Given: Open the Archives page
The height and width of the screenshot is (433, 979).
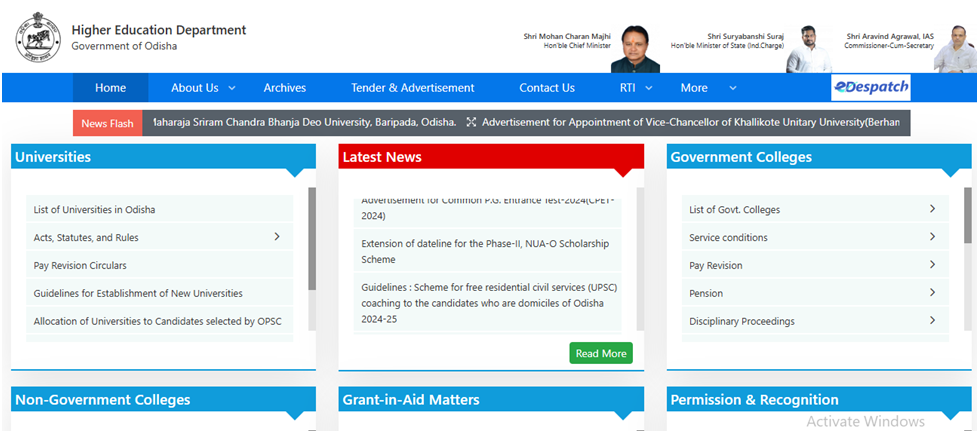Looking at the screenshot, I should (285, 88).
